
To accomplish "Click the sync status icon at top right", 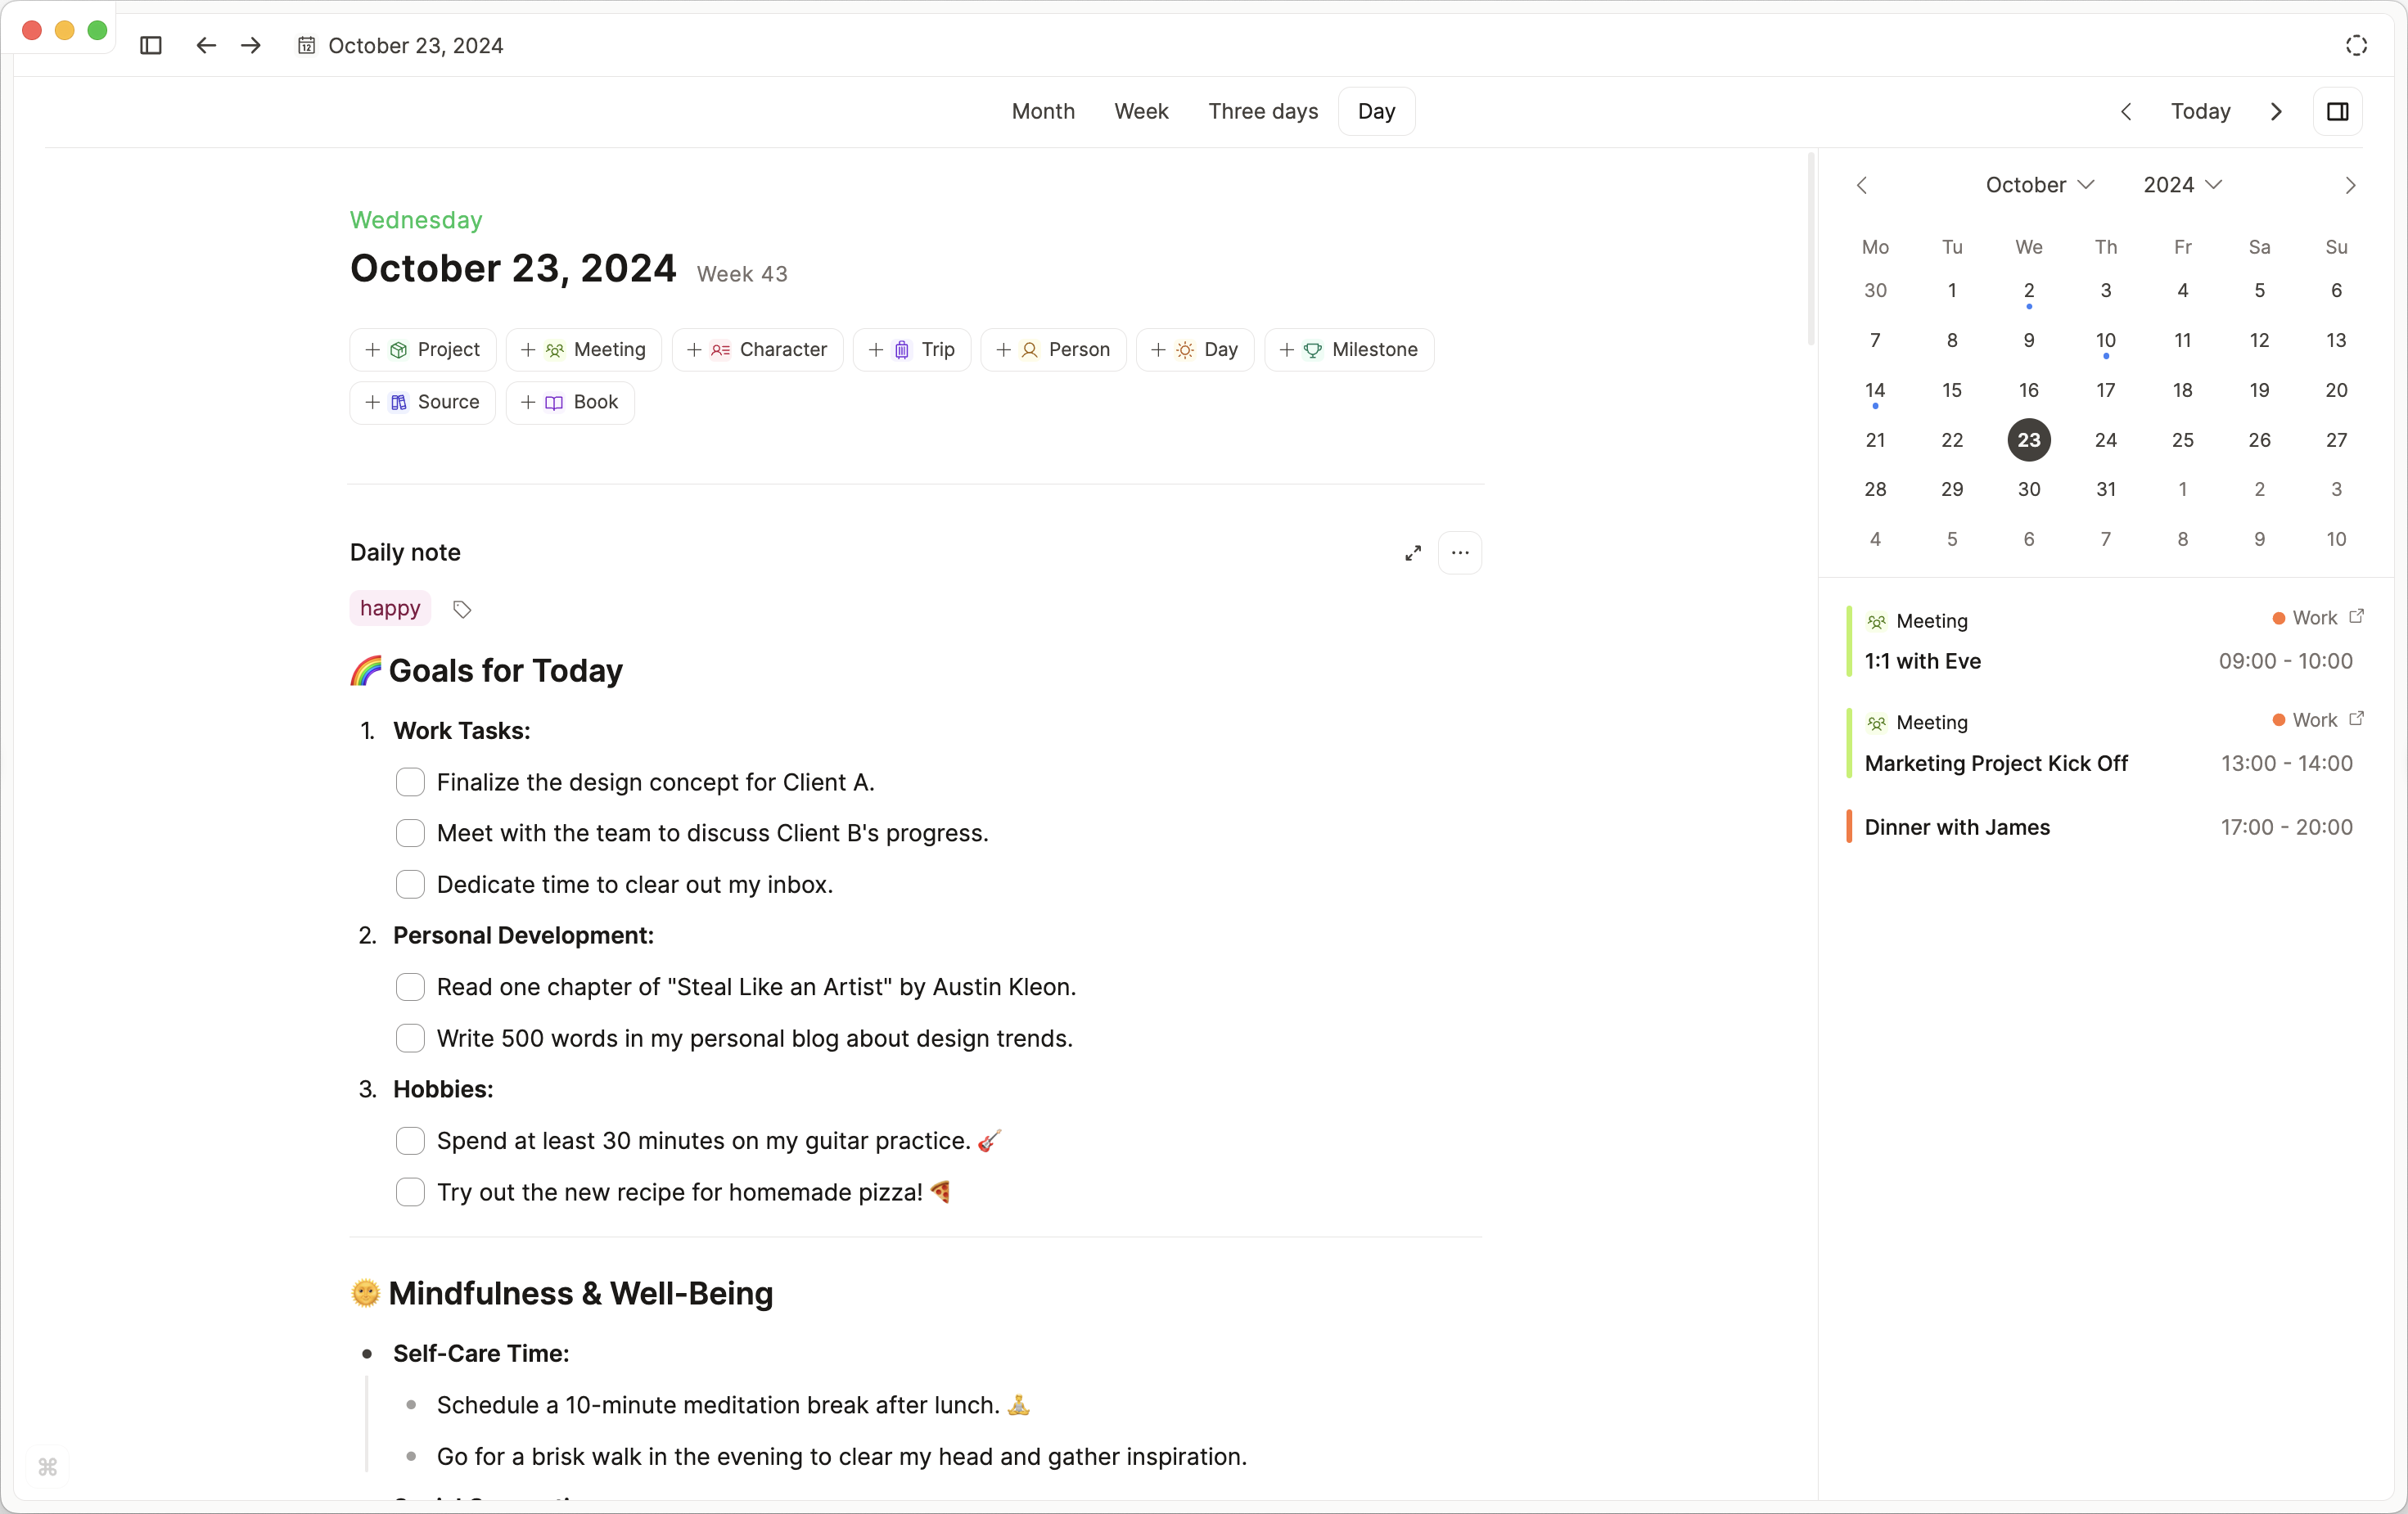I will (2356, 46).
